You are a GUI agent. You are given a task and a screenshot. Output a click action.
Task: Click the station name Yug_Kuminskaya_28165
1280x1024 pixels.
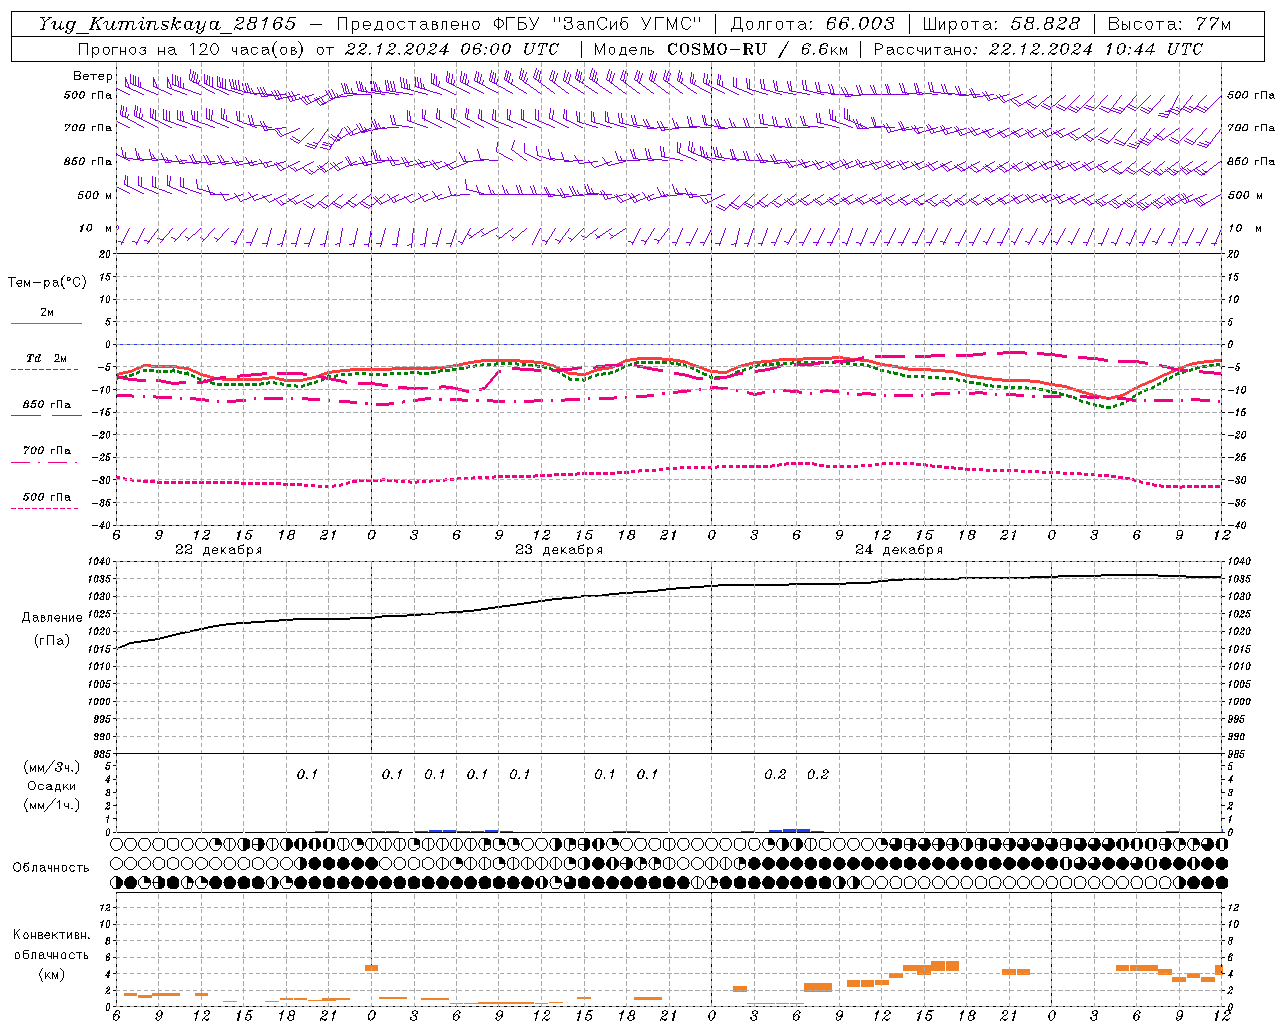pos(167,24)
